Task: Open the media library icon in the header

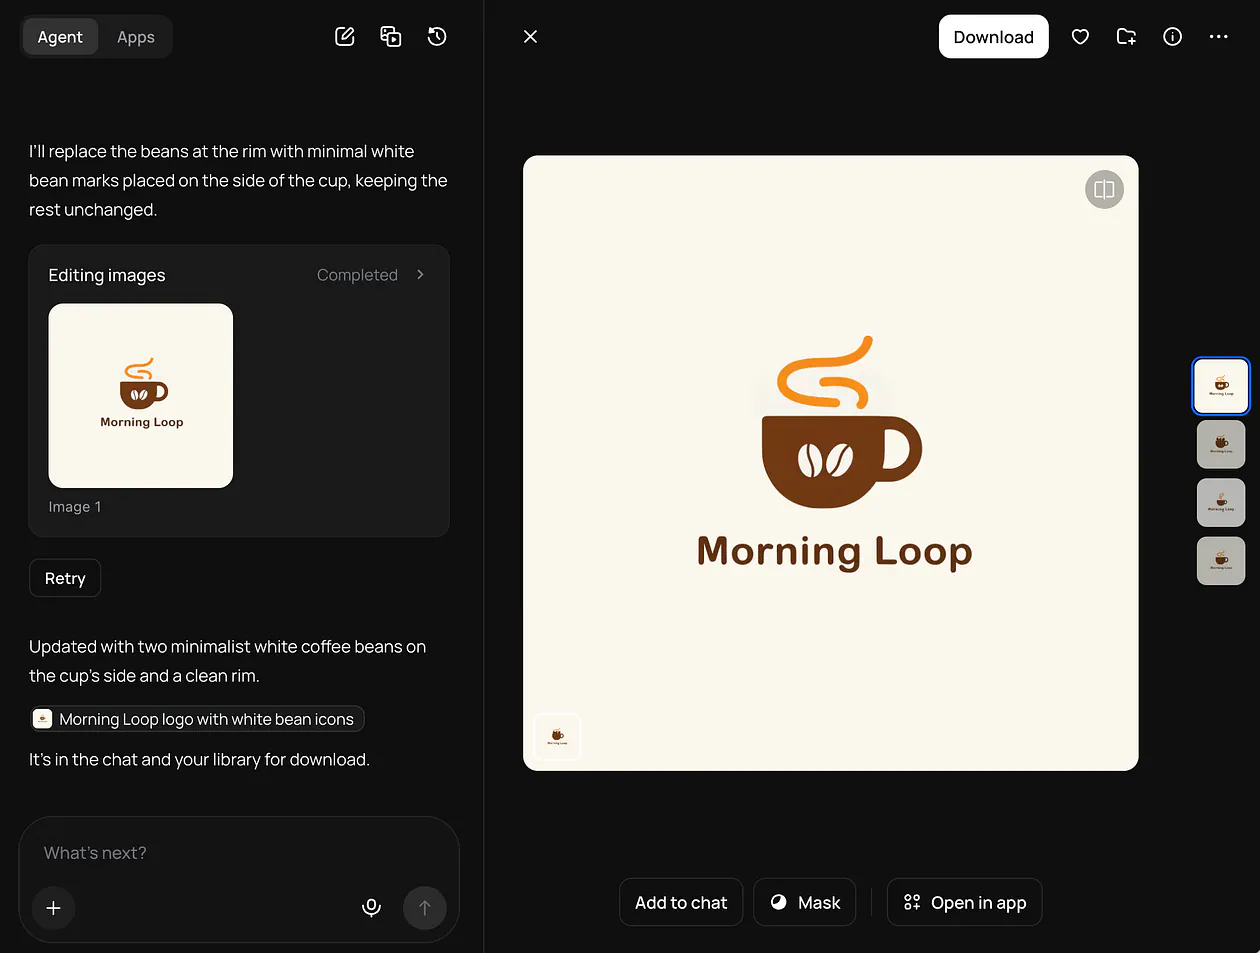Action: (391, 37)
